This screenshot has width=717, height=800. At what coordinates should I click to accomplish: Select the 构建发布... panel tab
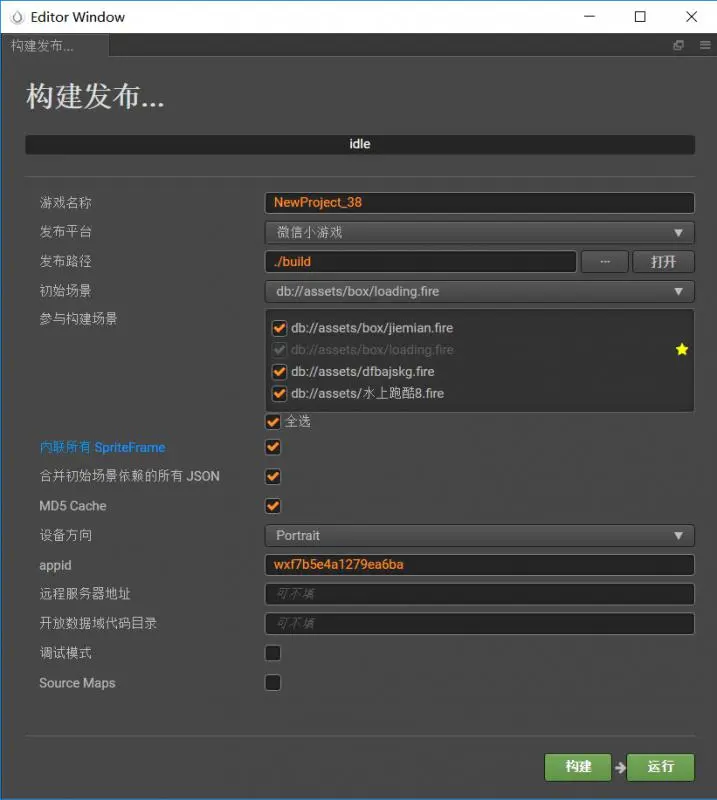pyautogui.click(x=55, y=45)
